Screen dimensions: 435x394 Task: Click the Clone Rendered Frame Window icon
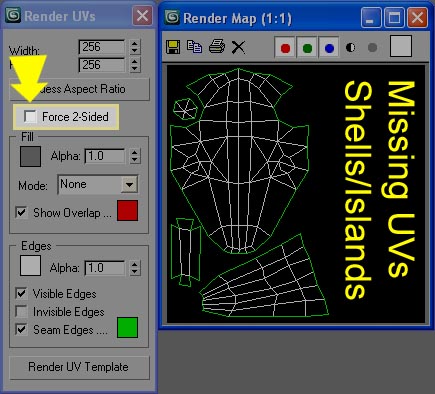[194, 47]
